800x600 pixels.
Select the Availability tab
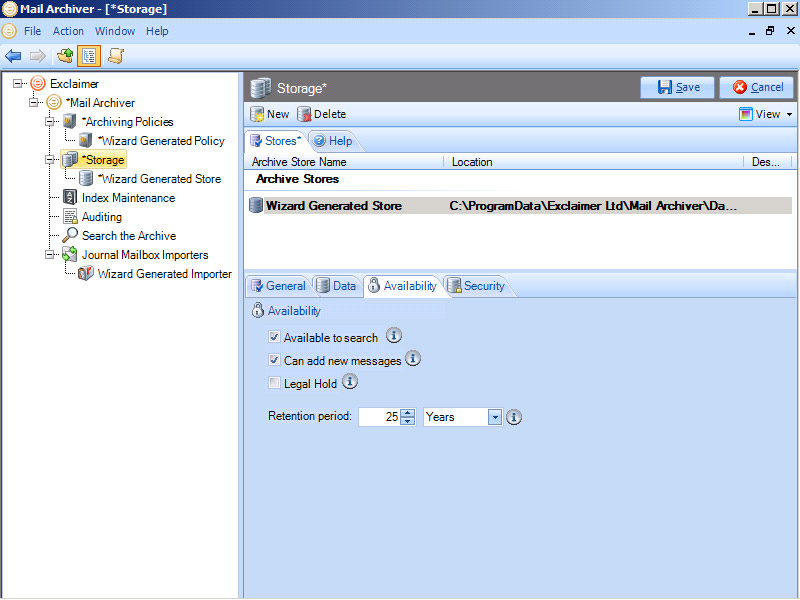(403, 286)
